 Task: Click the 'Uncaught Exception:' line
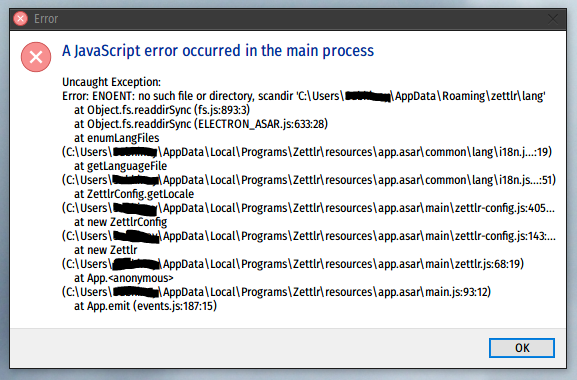tap(111, 82)
